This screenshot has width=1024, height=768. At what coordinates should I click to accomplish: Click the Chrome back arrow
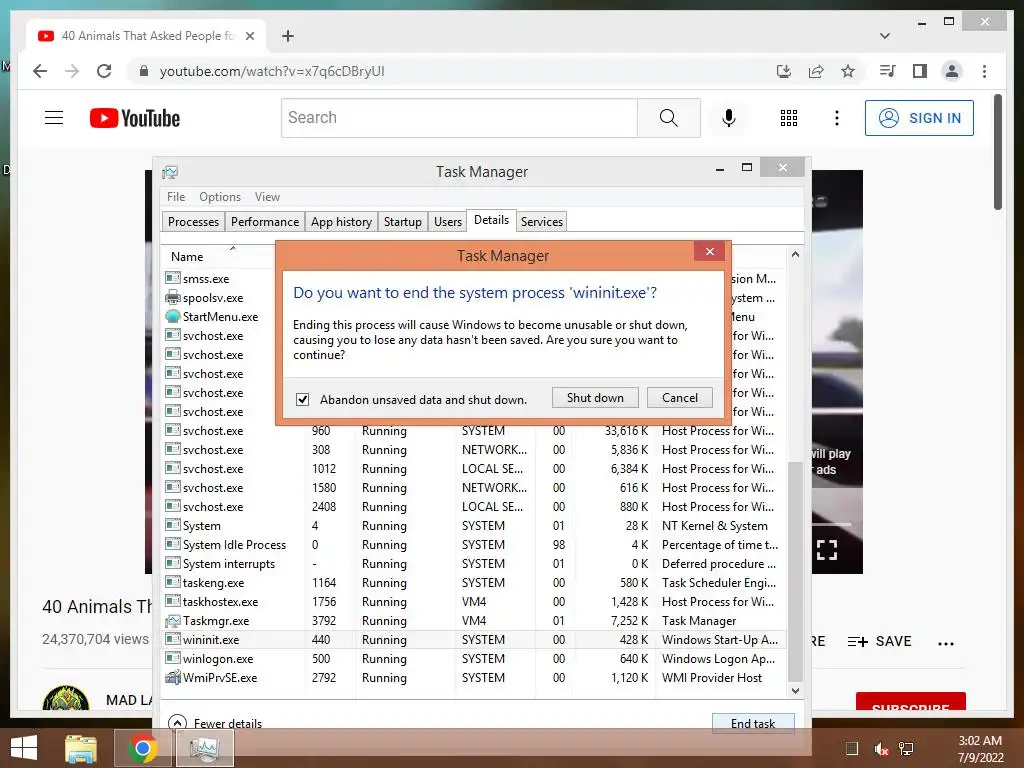tap(40, 71)
